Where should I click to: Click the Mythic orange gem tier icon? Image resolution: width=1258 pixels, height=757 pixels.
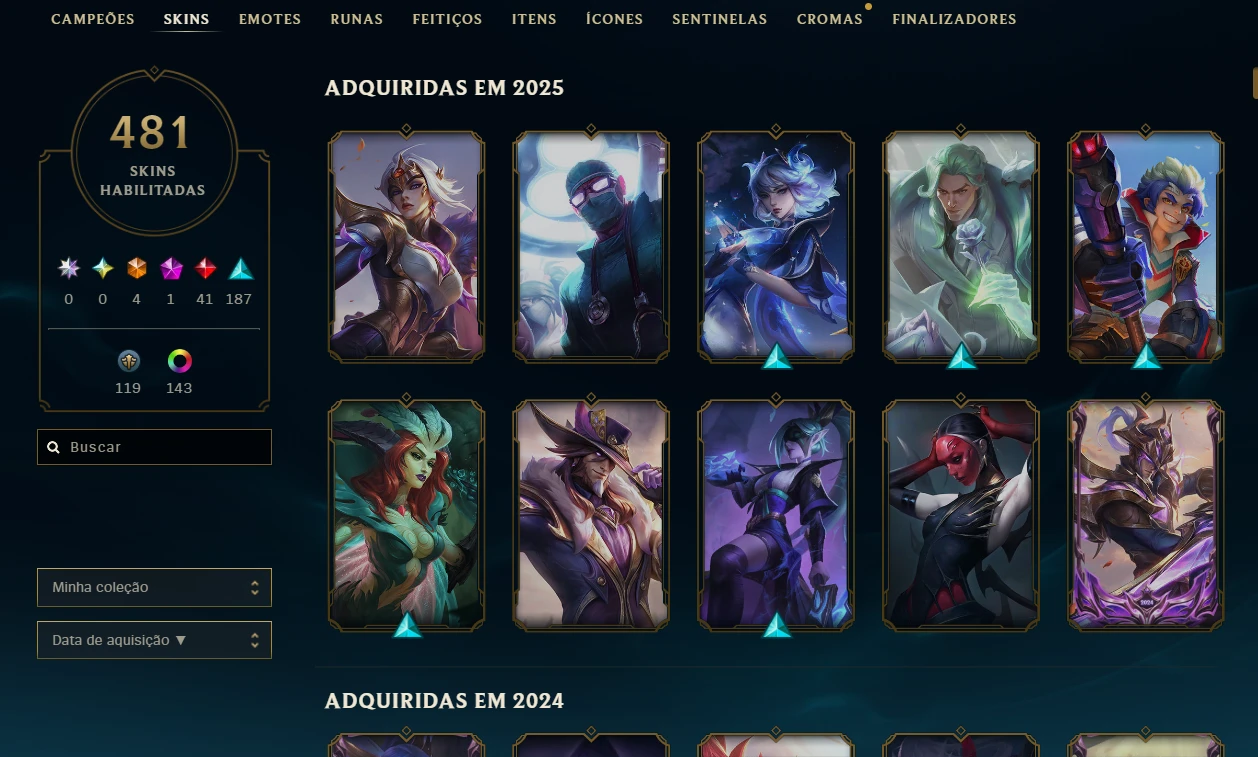tap(137, 268)
